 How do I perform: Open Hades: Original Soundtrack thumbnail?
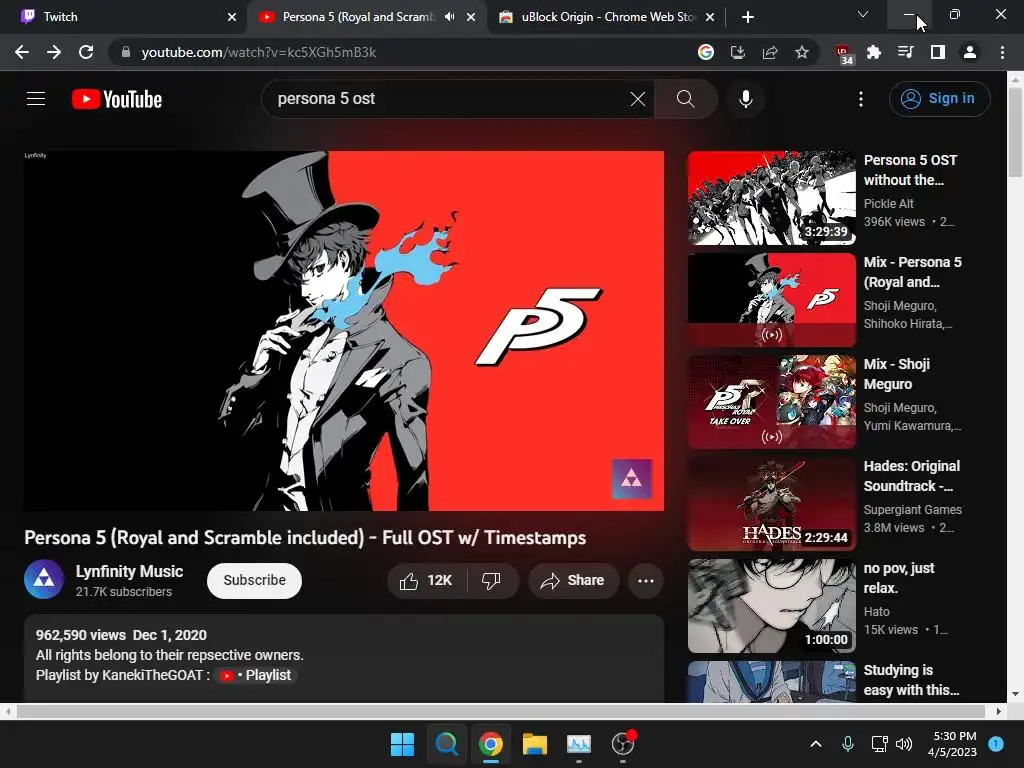[771, 504]
